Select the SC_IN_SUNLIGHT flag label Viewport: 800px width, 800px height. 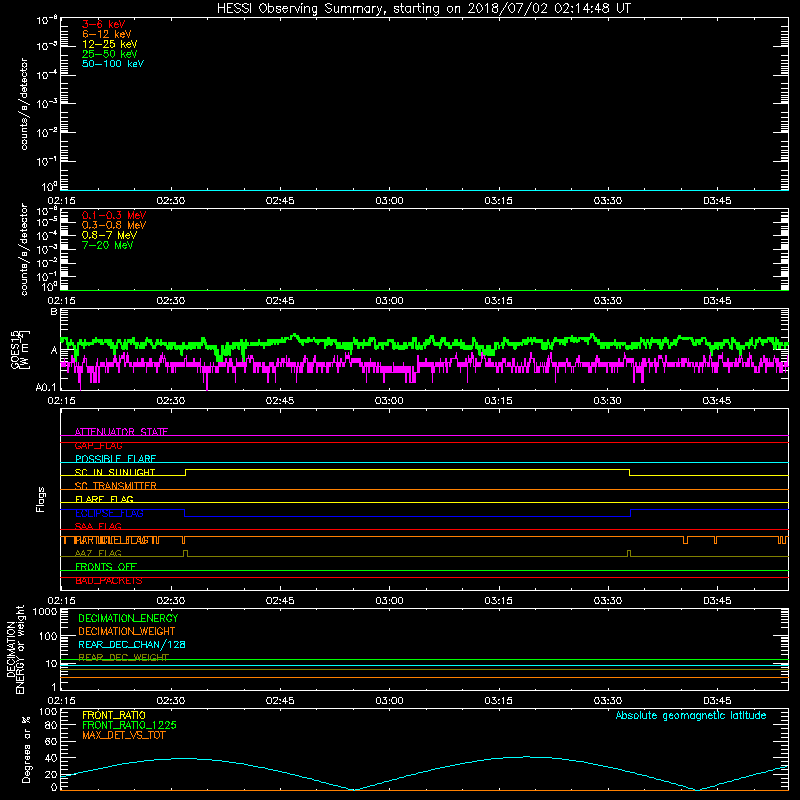pos(115,472)
